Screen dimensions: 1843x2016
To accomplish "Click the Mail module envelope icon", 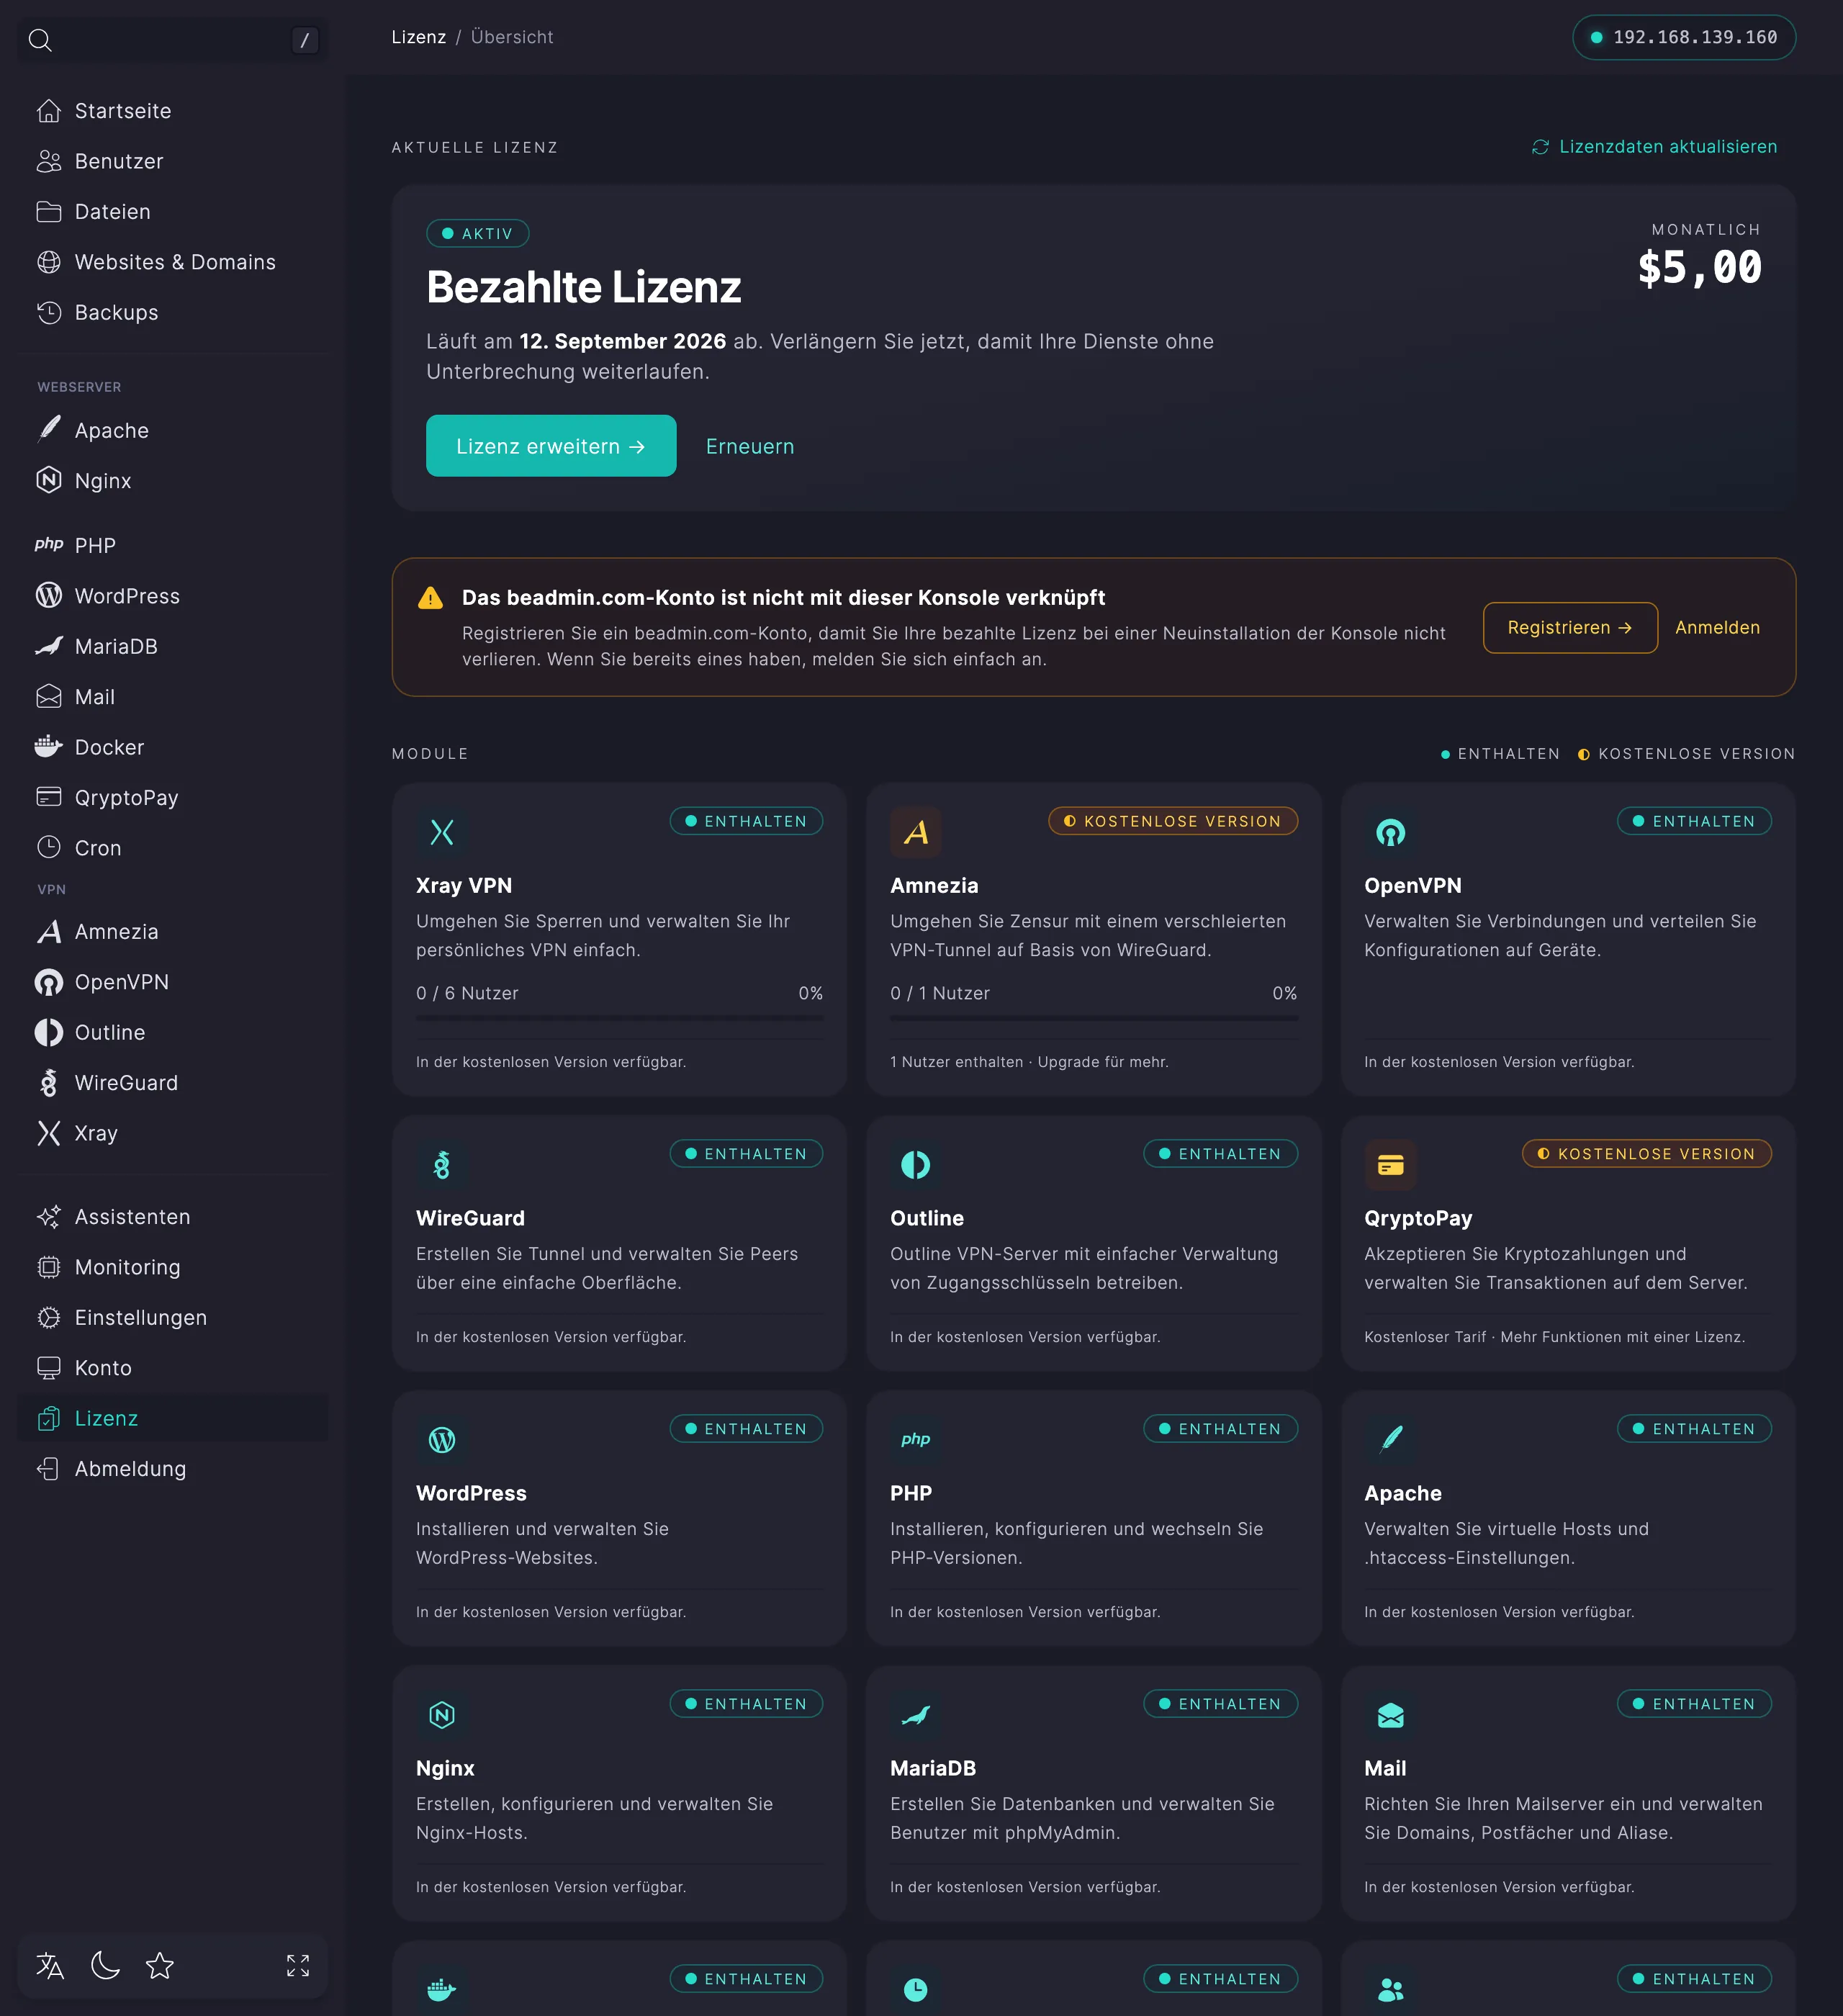I will 1390,1715.
